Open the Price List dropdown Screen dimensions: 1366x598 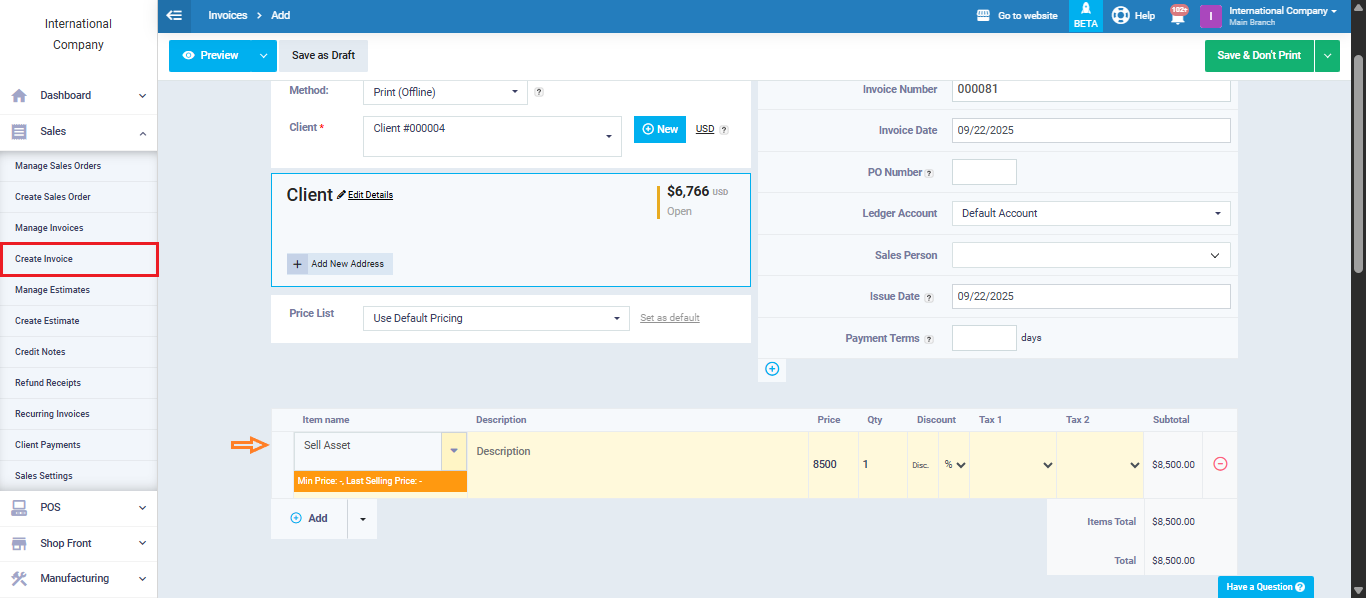pyautogui.click(x=496, y=318)
